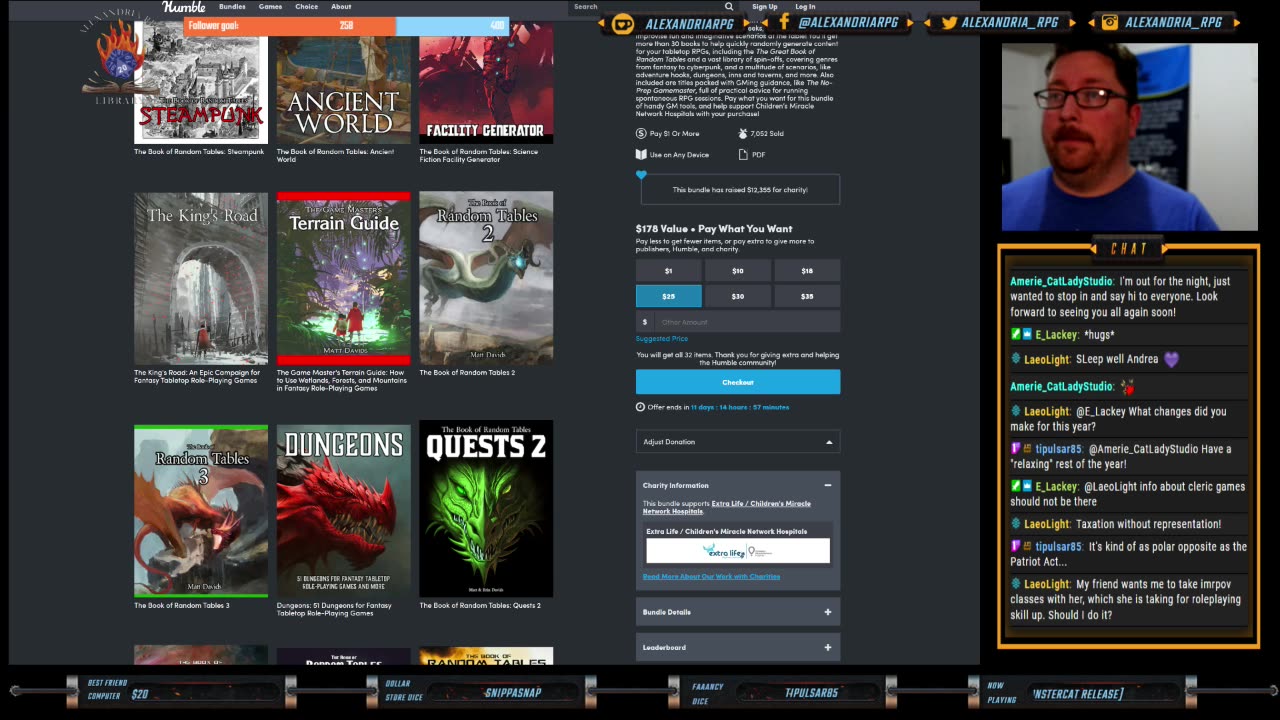Click the E_Lackey '*hugs*' chat message
This screenshot has width=1280, height=720.
[1062, 335]
